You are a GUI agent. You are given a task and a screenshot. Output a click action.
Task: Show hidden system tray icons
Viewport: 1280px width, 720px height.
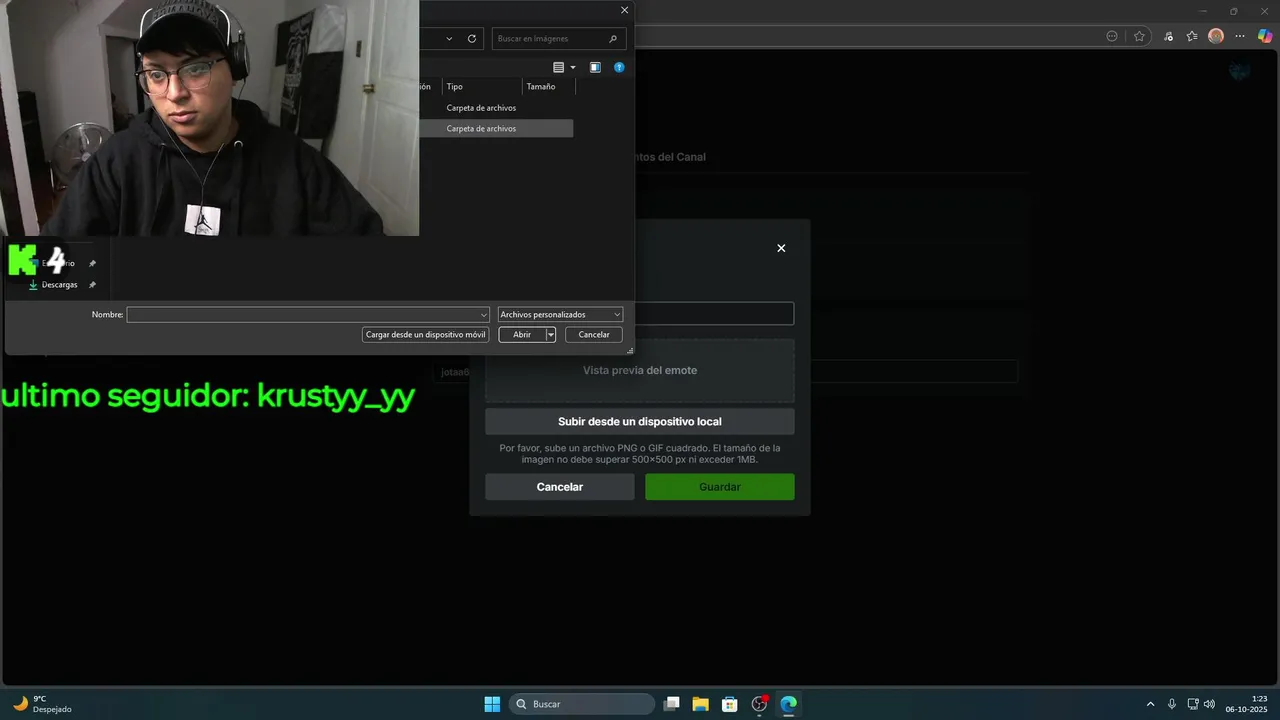(x=1150, y=704)
